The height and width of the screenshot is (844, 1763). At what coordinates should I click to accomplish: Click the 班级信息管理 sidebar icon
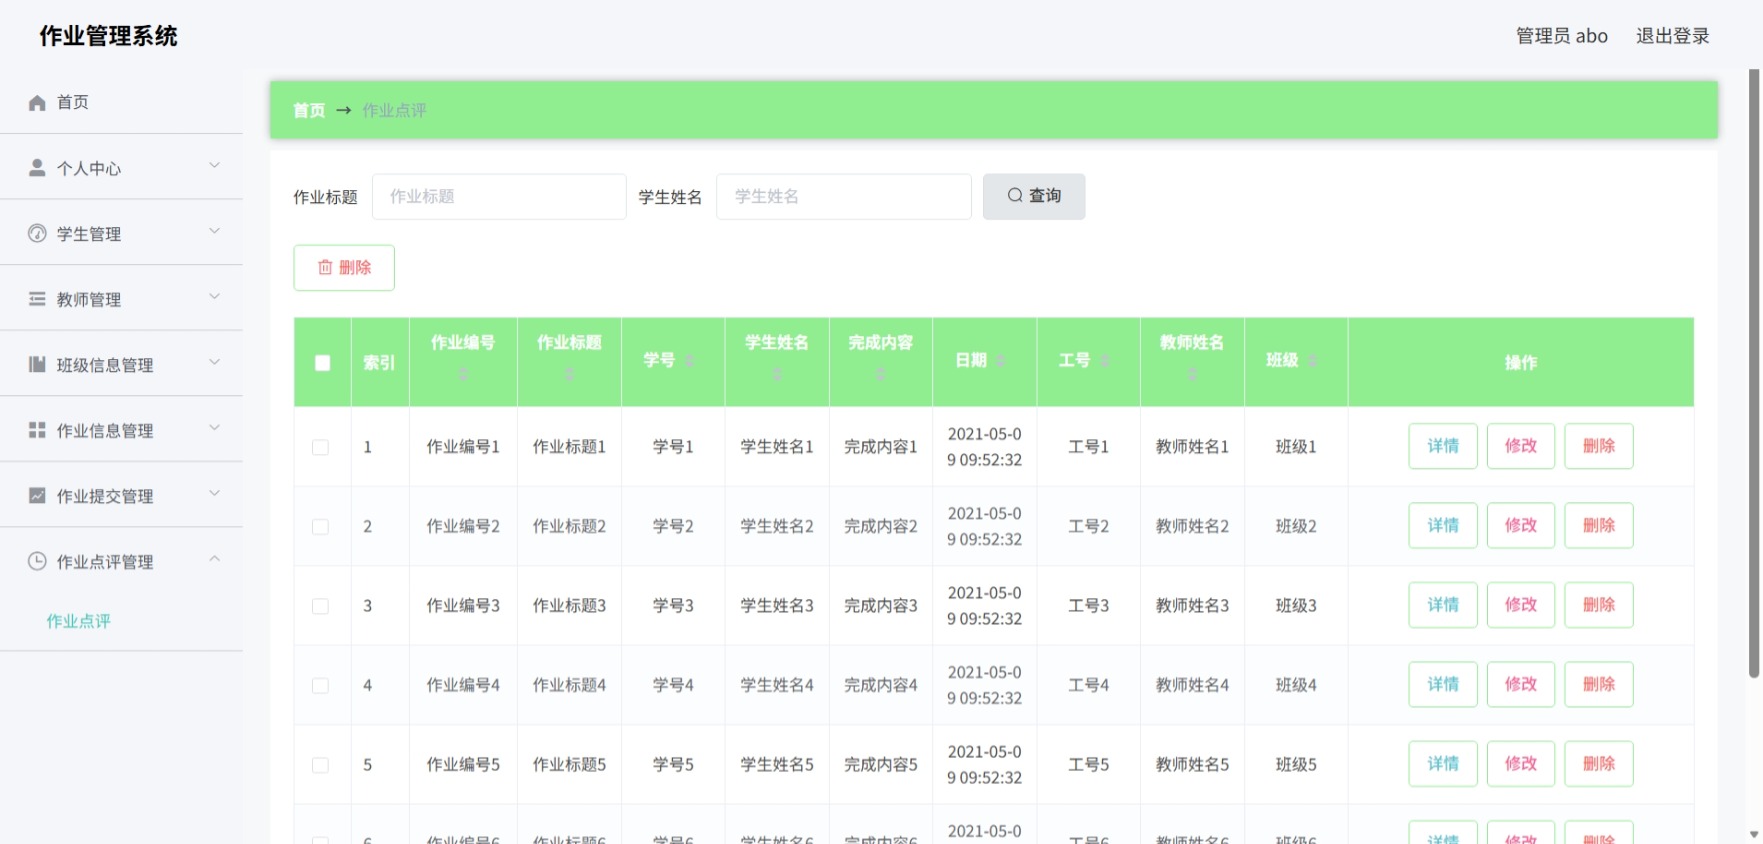(37, 364)
